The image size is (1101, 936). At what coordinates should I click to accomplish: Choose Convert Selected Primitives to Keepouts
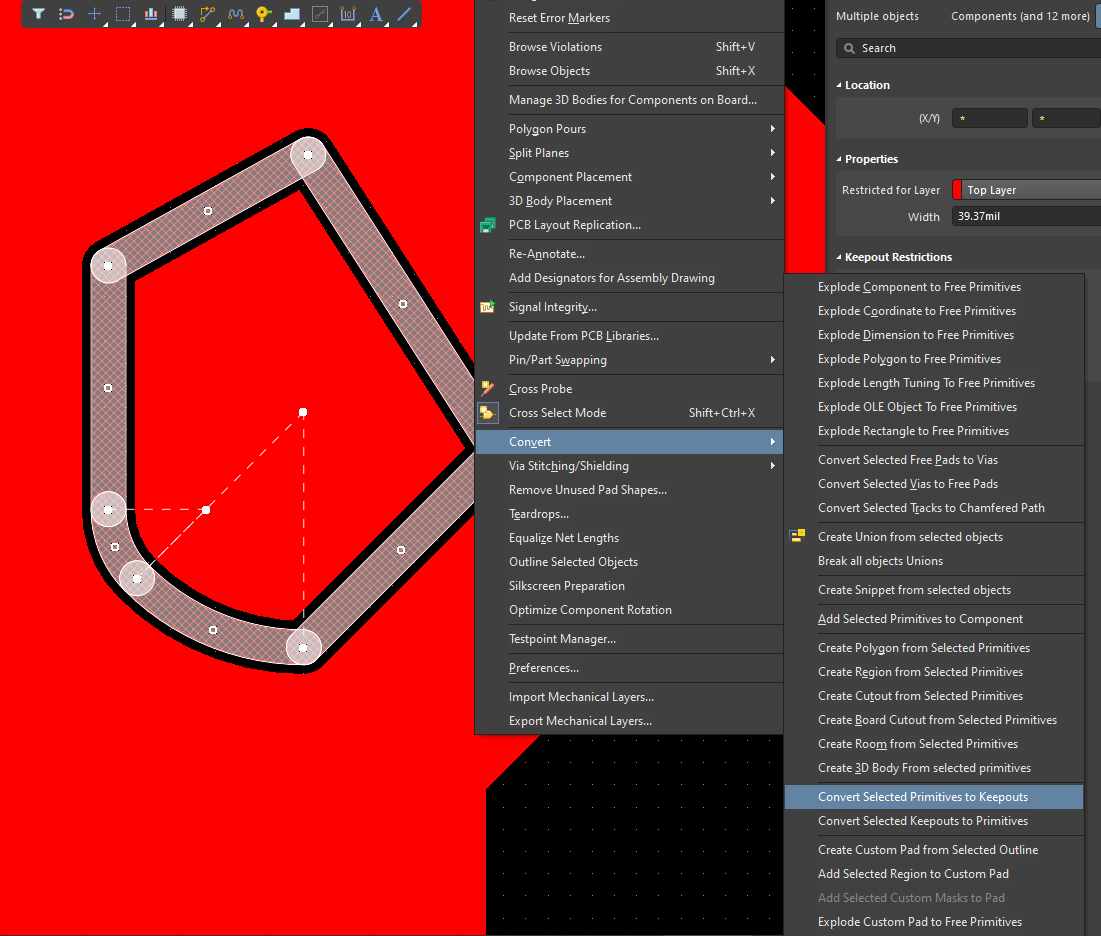[x=922, y=797]
